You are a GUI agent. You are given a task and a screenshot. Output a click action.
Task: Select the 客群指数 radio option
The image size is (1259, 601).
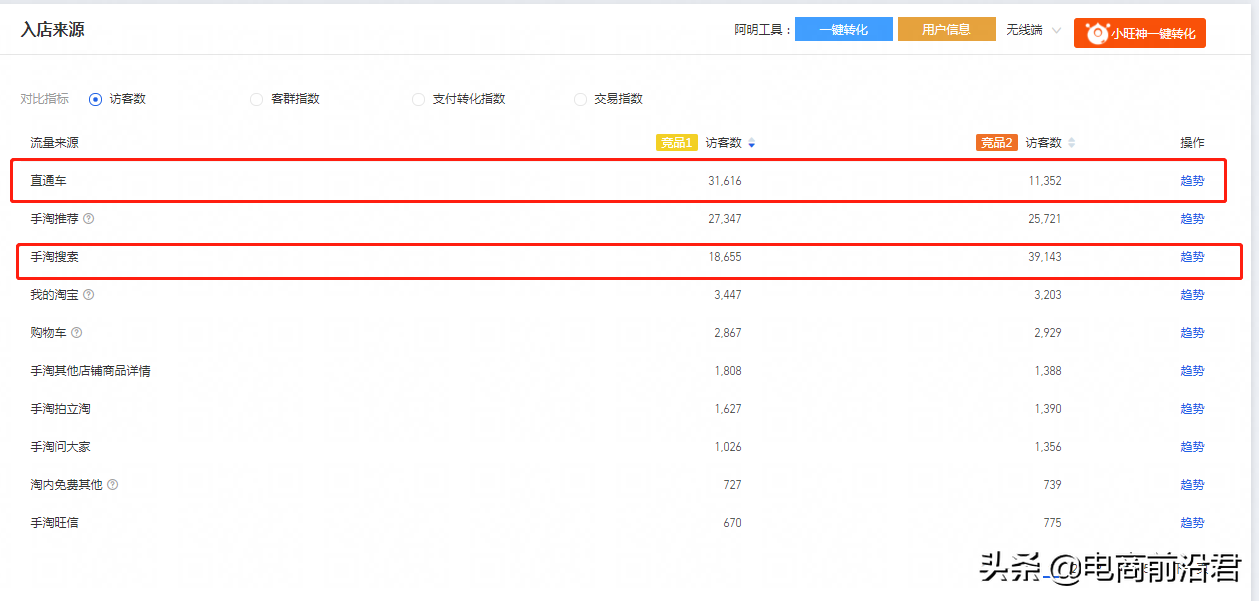point(257,99)
